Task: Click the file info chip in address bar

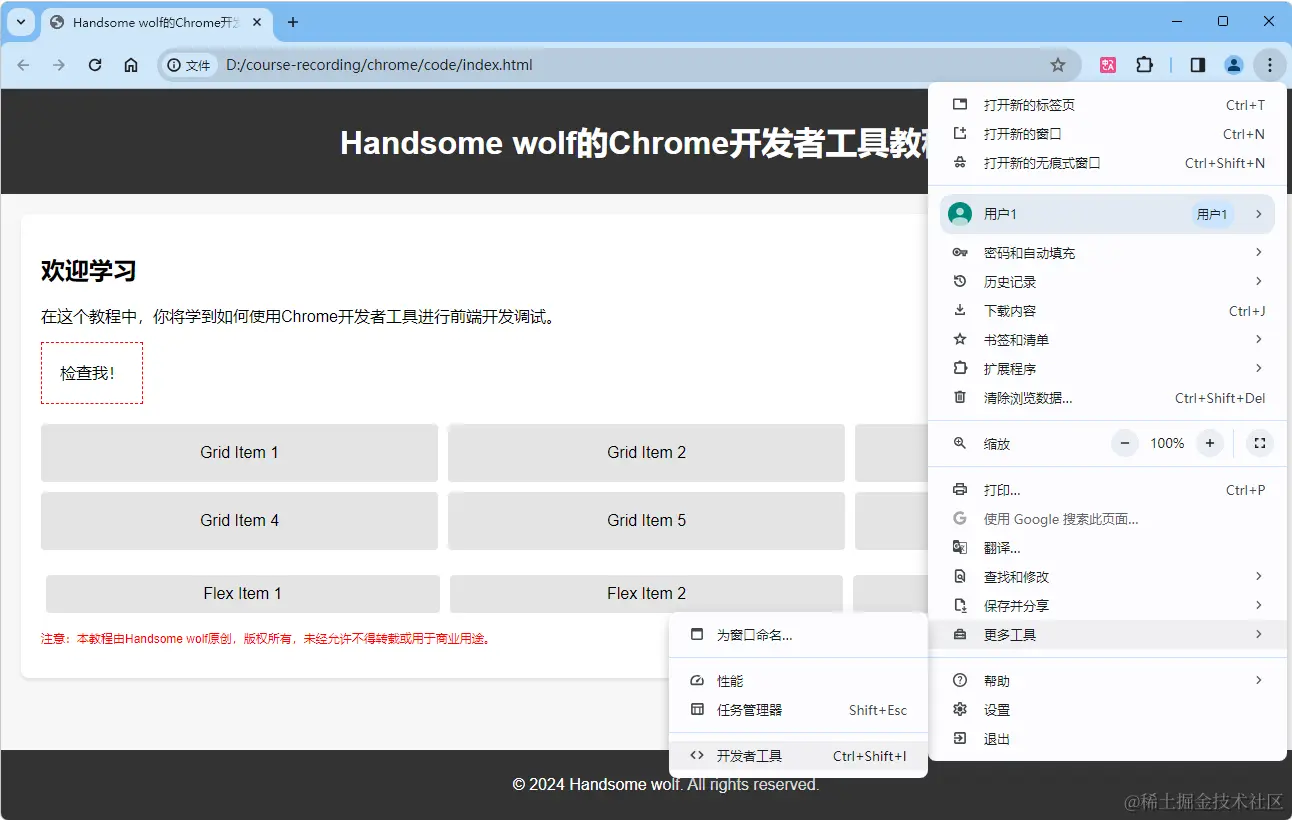Action: pos(189,65)
